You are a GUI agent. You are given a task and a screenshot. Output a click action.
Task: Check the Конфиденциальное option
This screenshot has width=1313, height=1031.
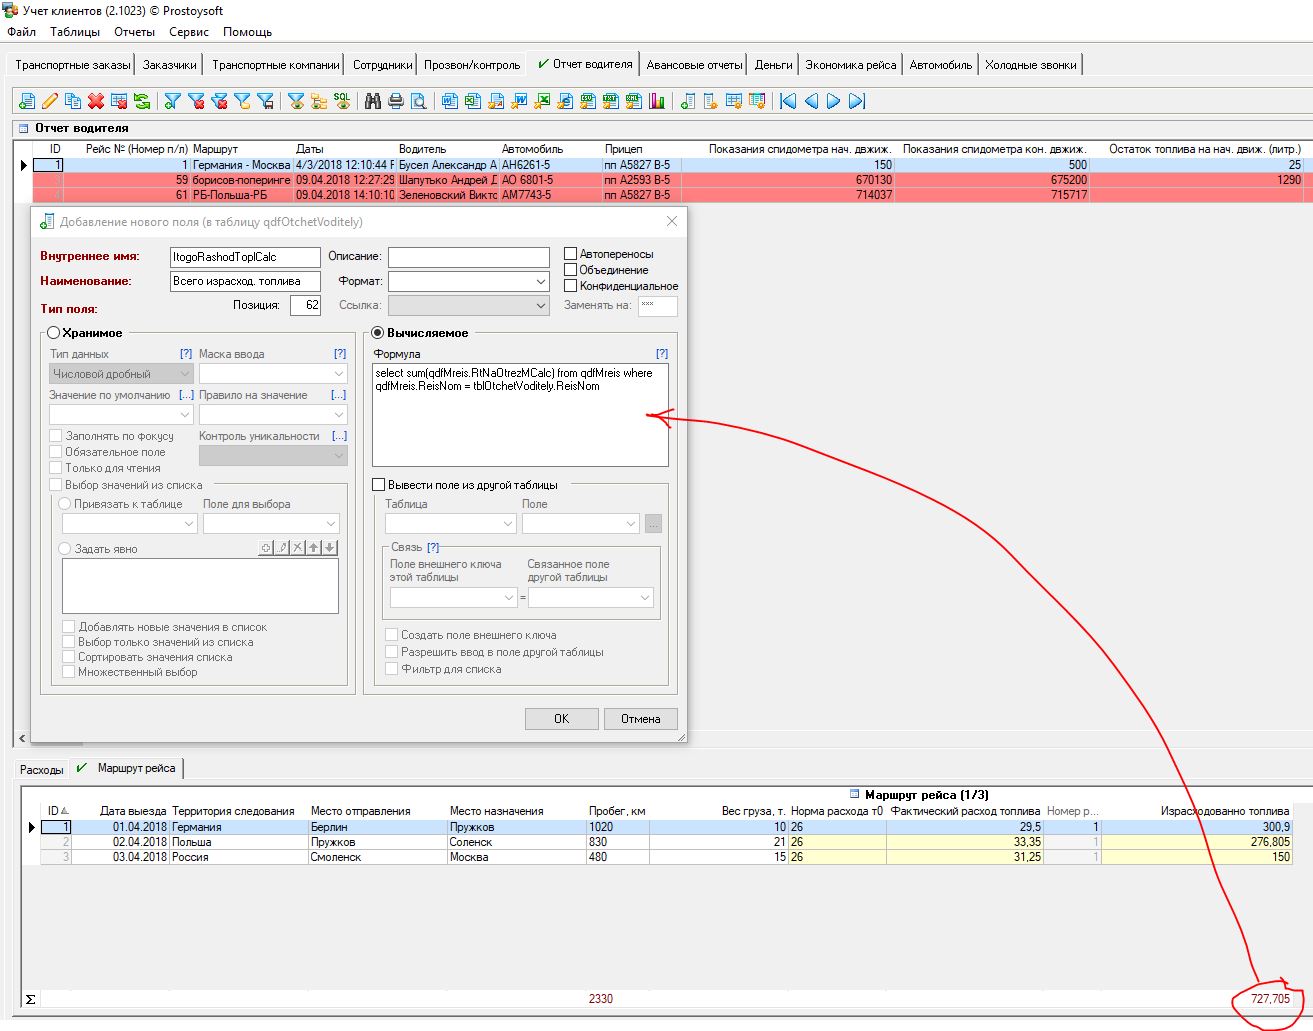point(571,286)
